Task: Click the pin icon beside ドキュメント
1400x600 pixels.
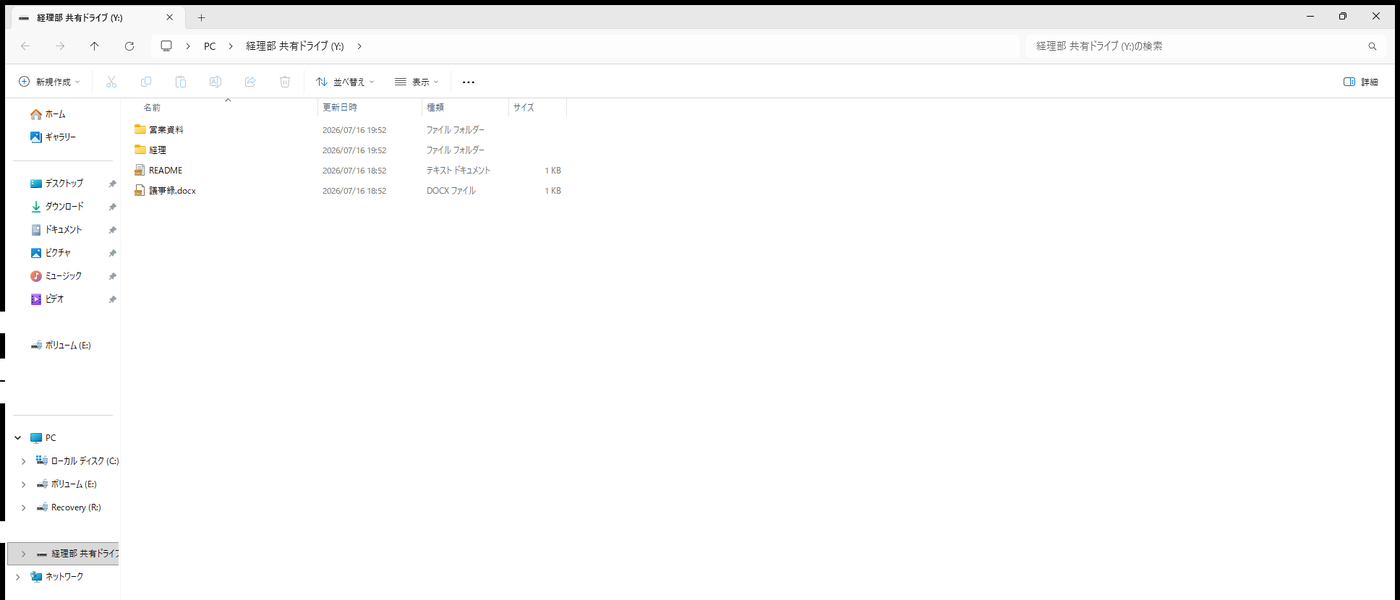Action: 112,230
